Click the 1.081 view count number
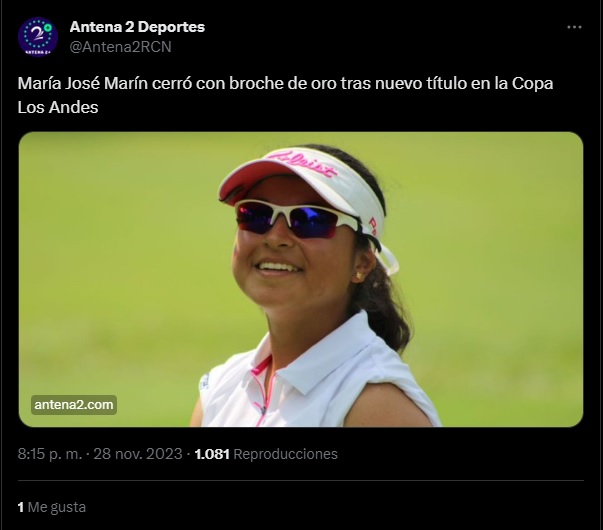Image resolution: width=603 pixels, height=530 pixels. (212, 454)
